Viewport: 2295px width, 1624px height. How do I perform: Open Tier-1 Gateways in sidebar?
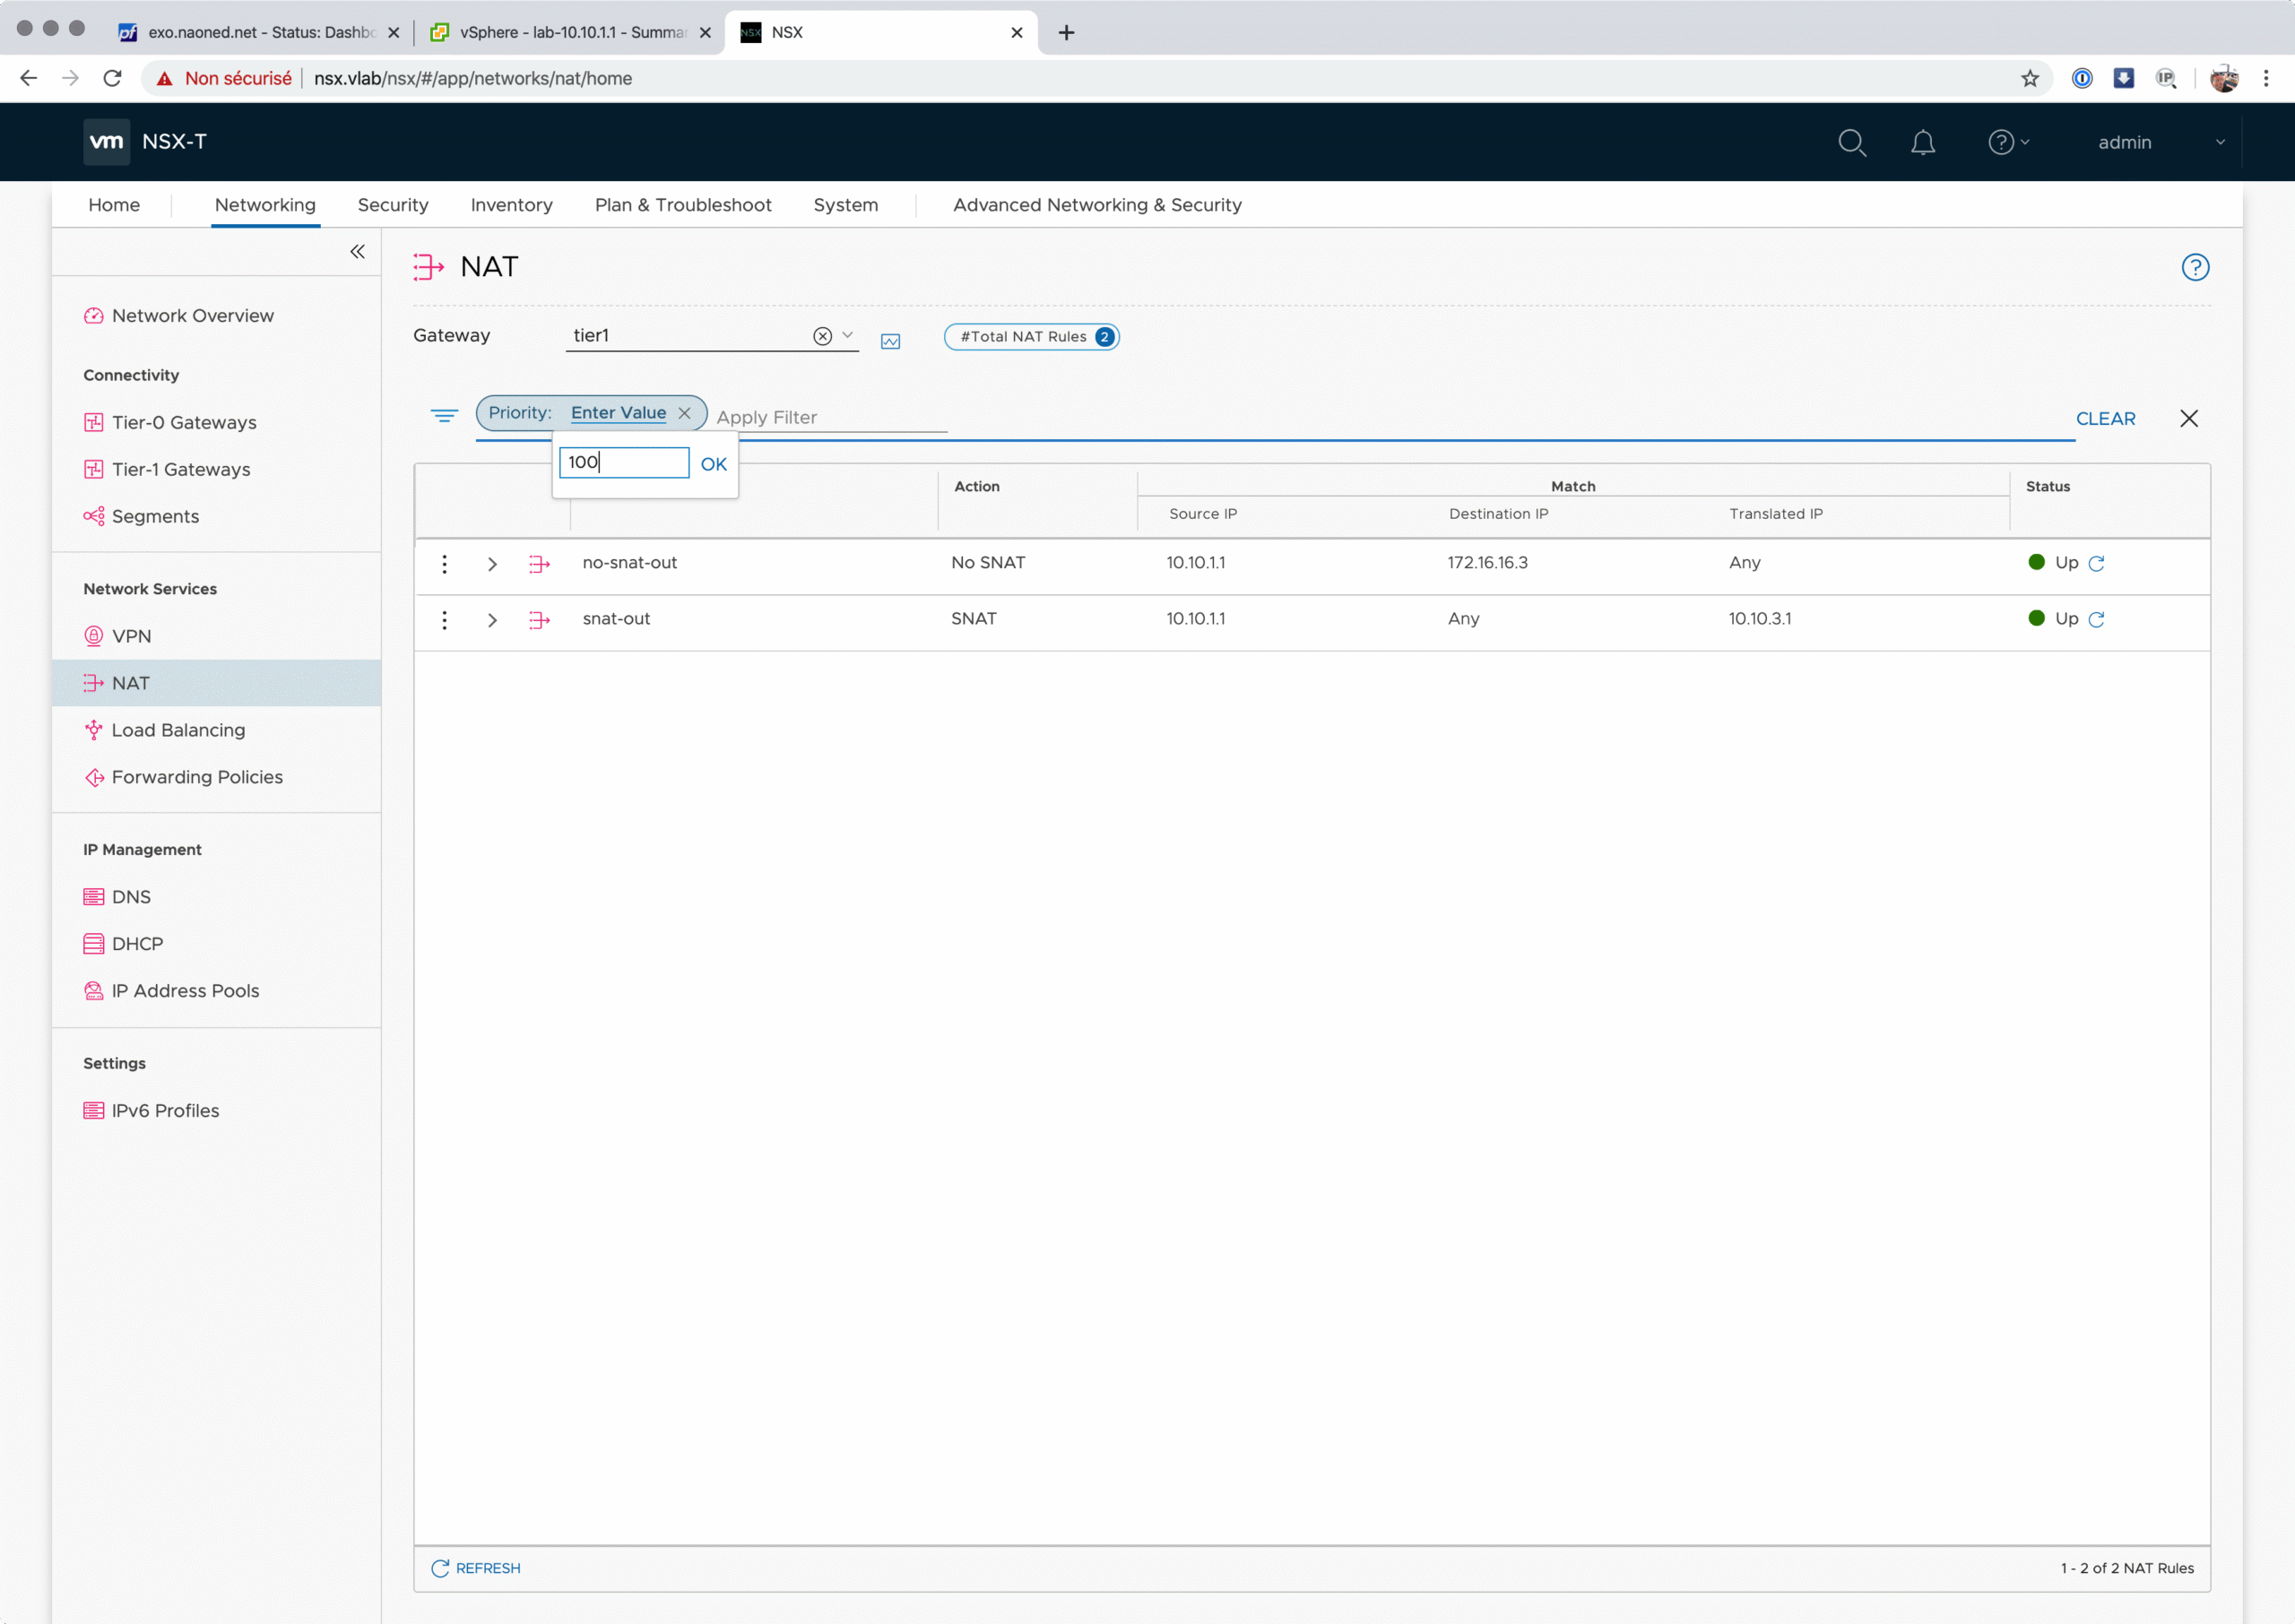pos(180,469)
